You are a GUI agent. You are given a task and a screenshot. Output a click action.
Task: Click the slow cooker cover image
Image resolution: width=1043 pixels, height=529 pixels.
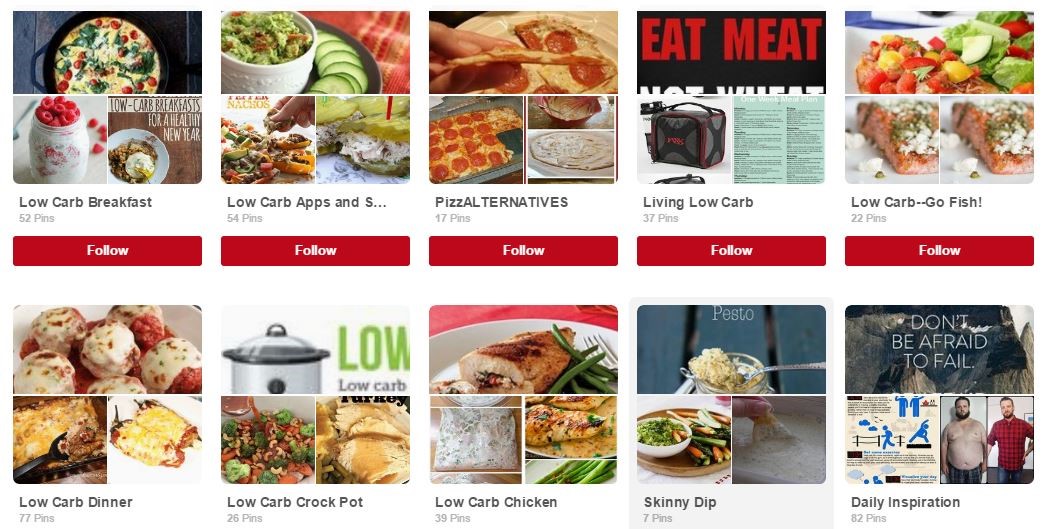click(x=315, y=349)
